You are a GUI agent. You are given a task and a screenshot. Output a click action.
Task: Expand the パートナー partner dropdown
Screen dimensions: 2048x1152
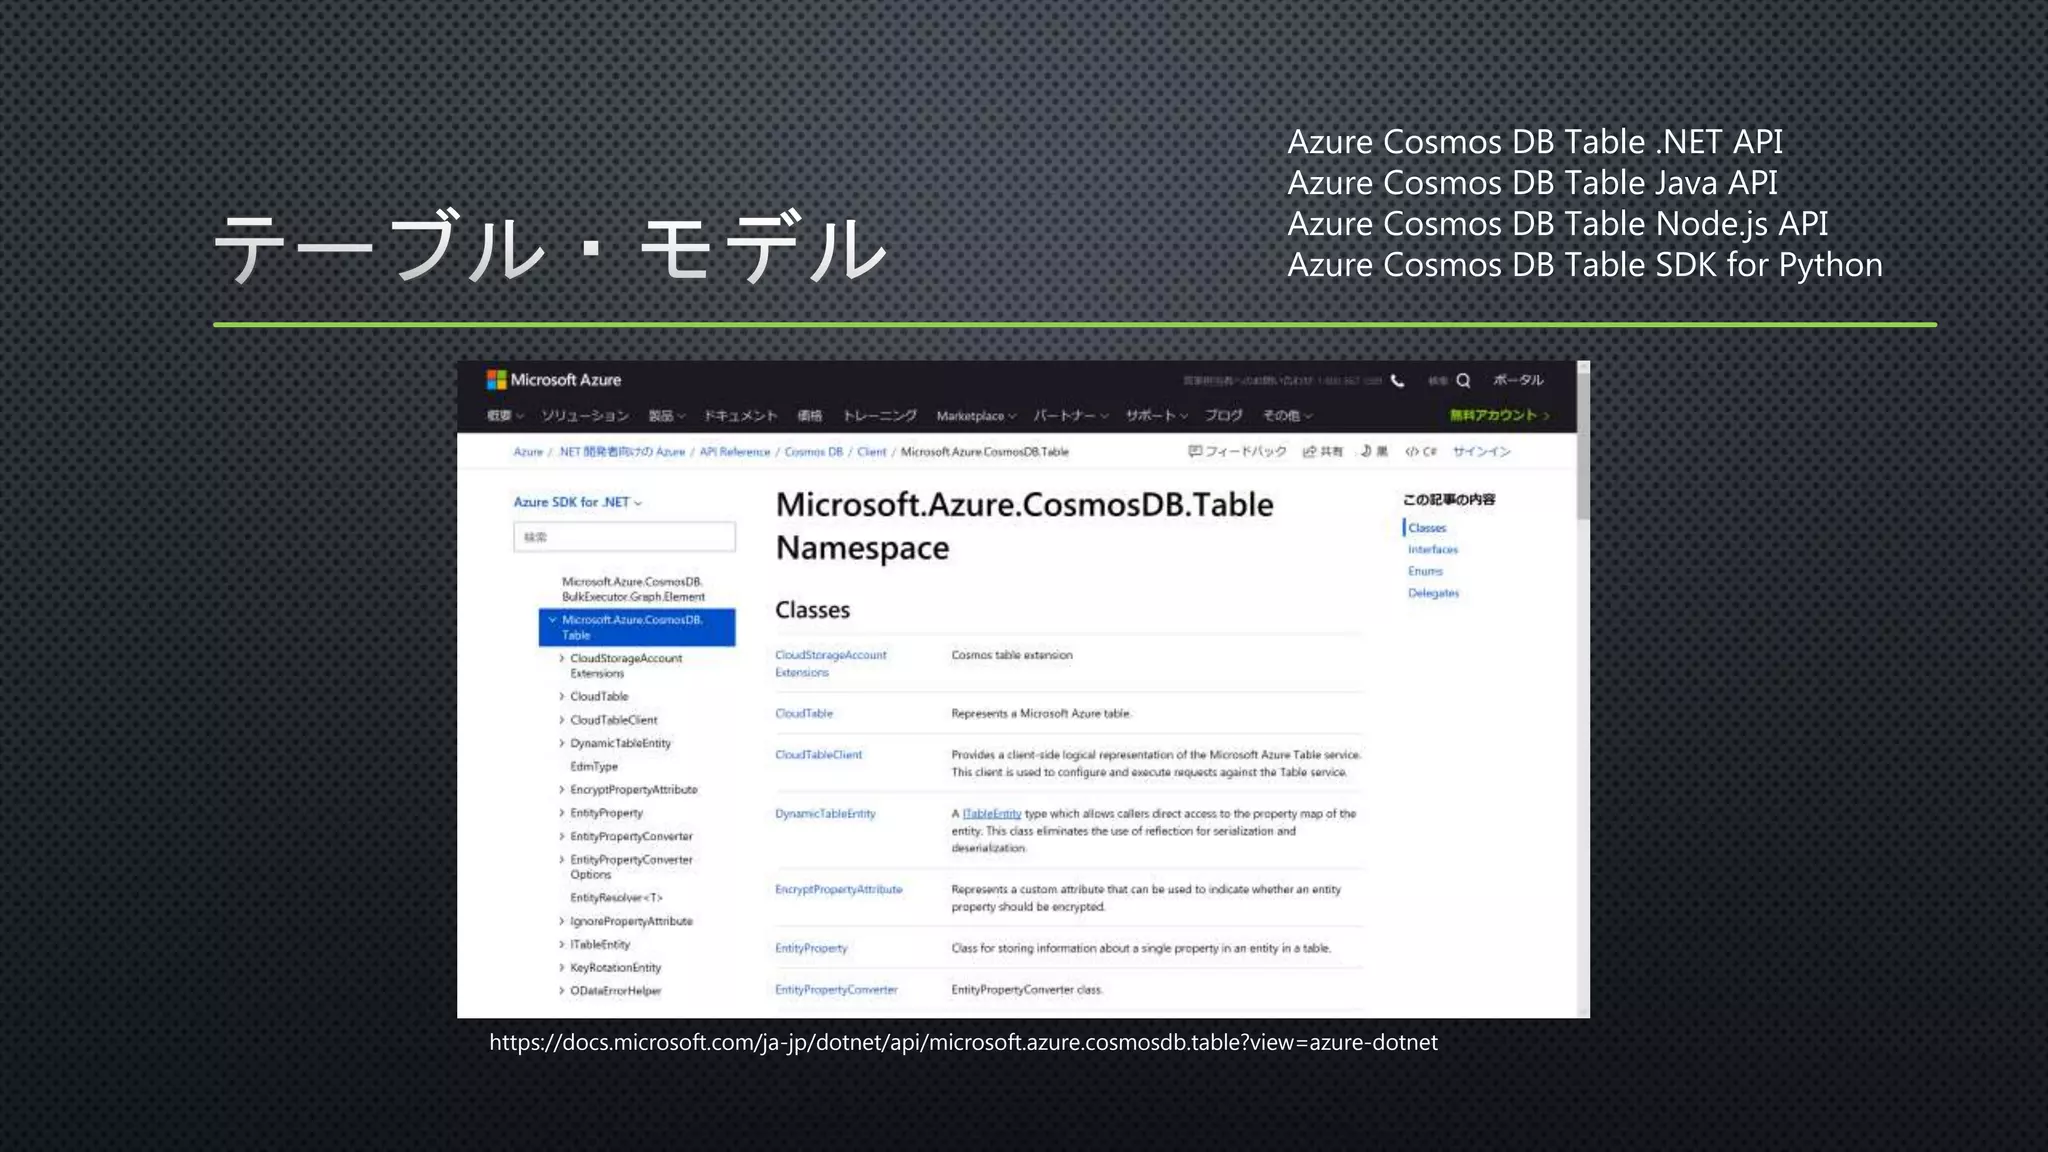pyautogui.click(x=1071, y=415)
